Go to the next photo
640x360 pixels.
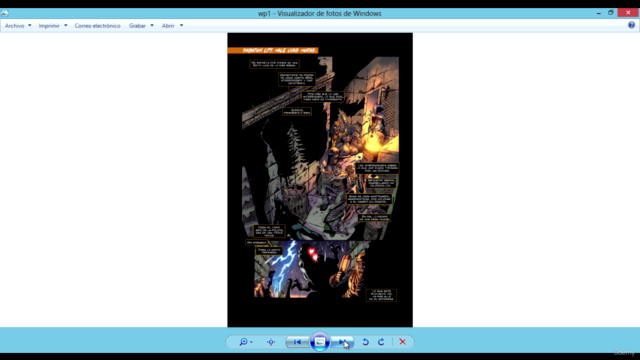pos(342,342)
